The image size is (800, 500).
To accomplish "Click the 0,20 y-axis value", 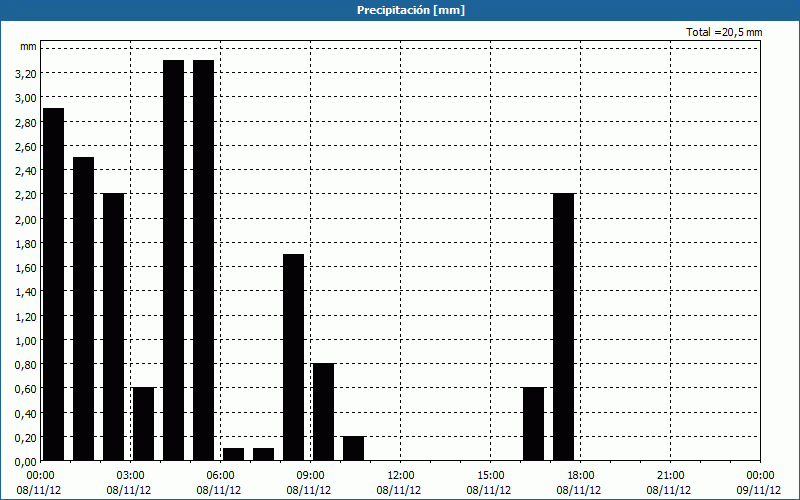I will pyautogui.click(x=26, y=438).
